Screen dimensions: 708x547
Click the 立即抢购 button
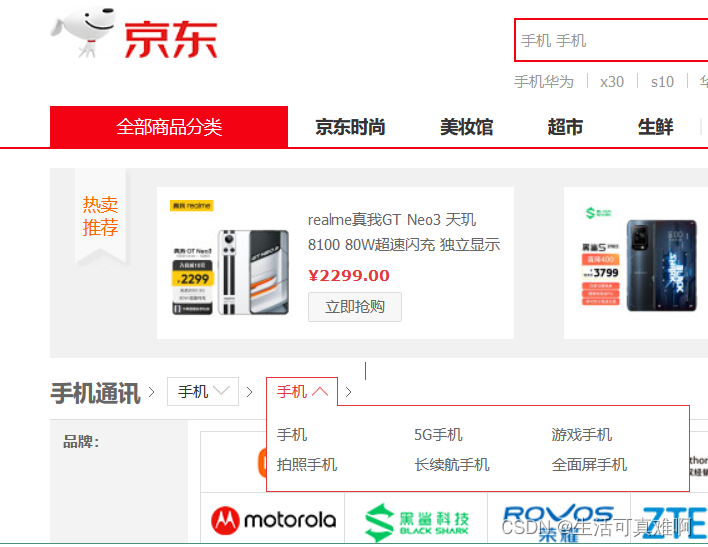click(x=355, y=307)
